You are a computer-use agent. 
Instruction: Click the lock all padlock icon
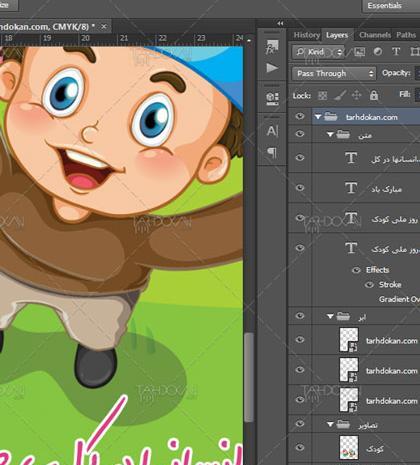tap(374, 96)
